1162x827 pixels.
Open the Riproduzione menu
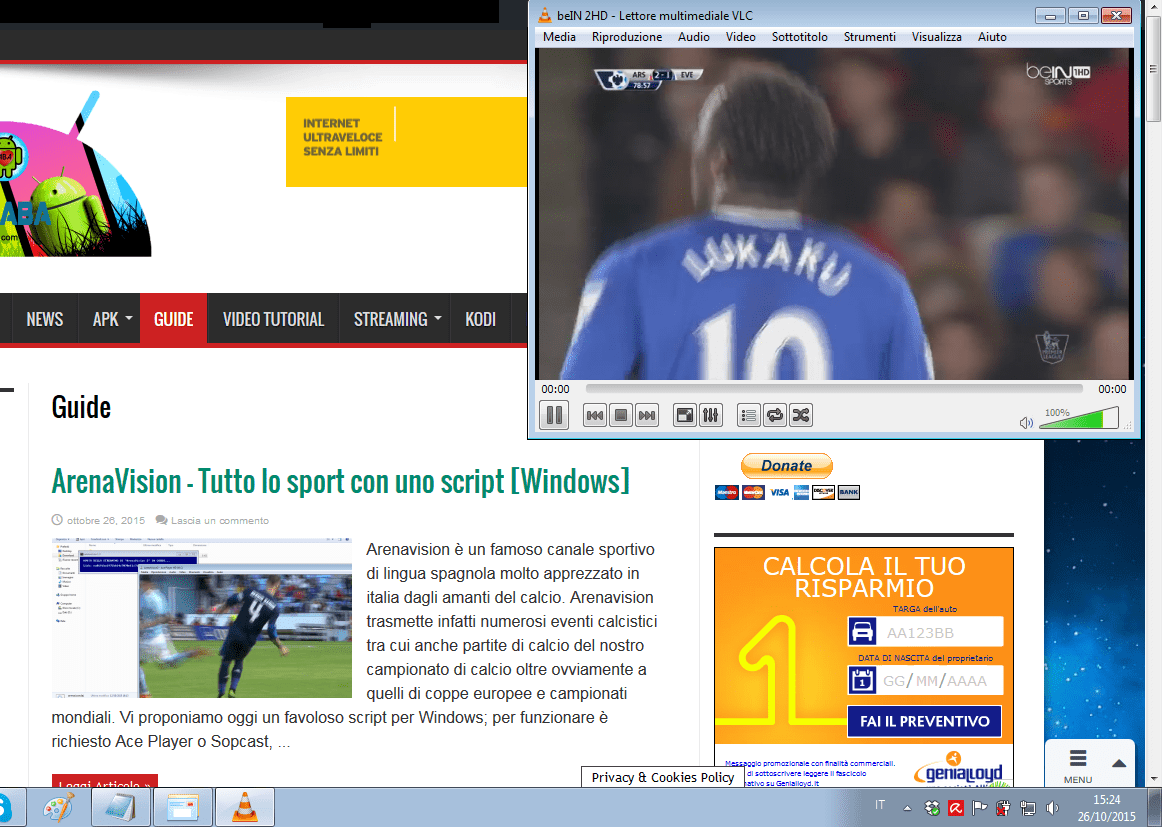627,37
